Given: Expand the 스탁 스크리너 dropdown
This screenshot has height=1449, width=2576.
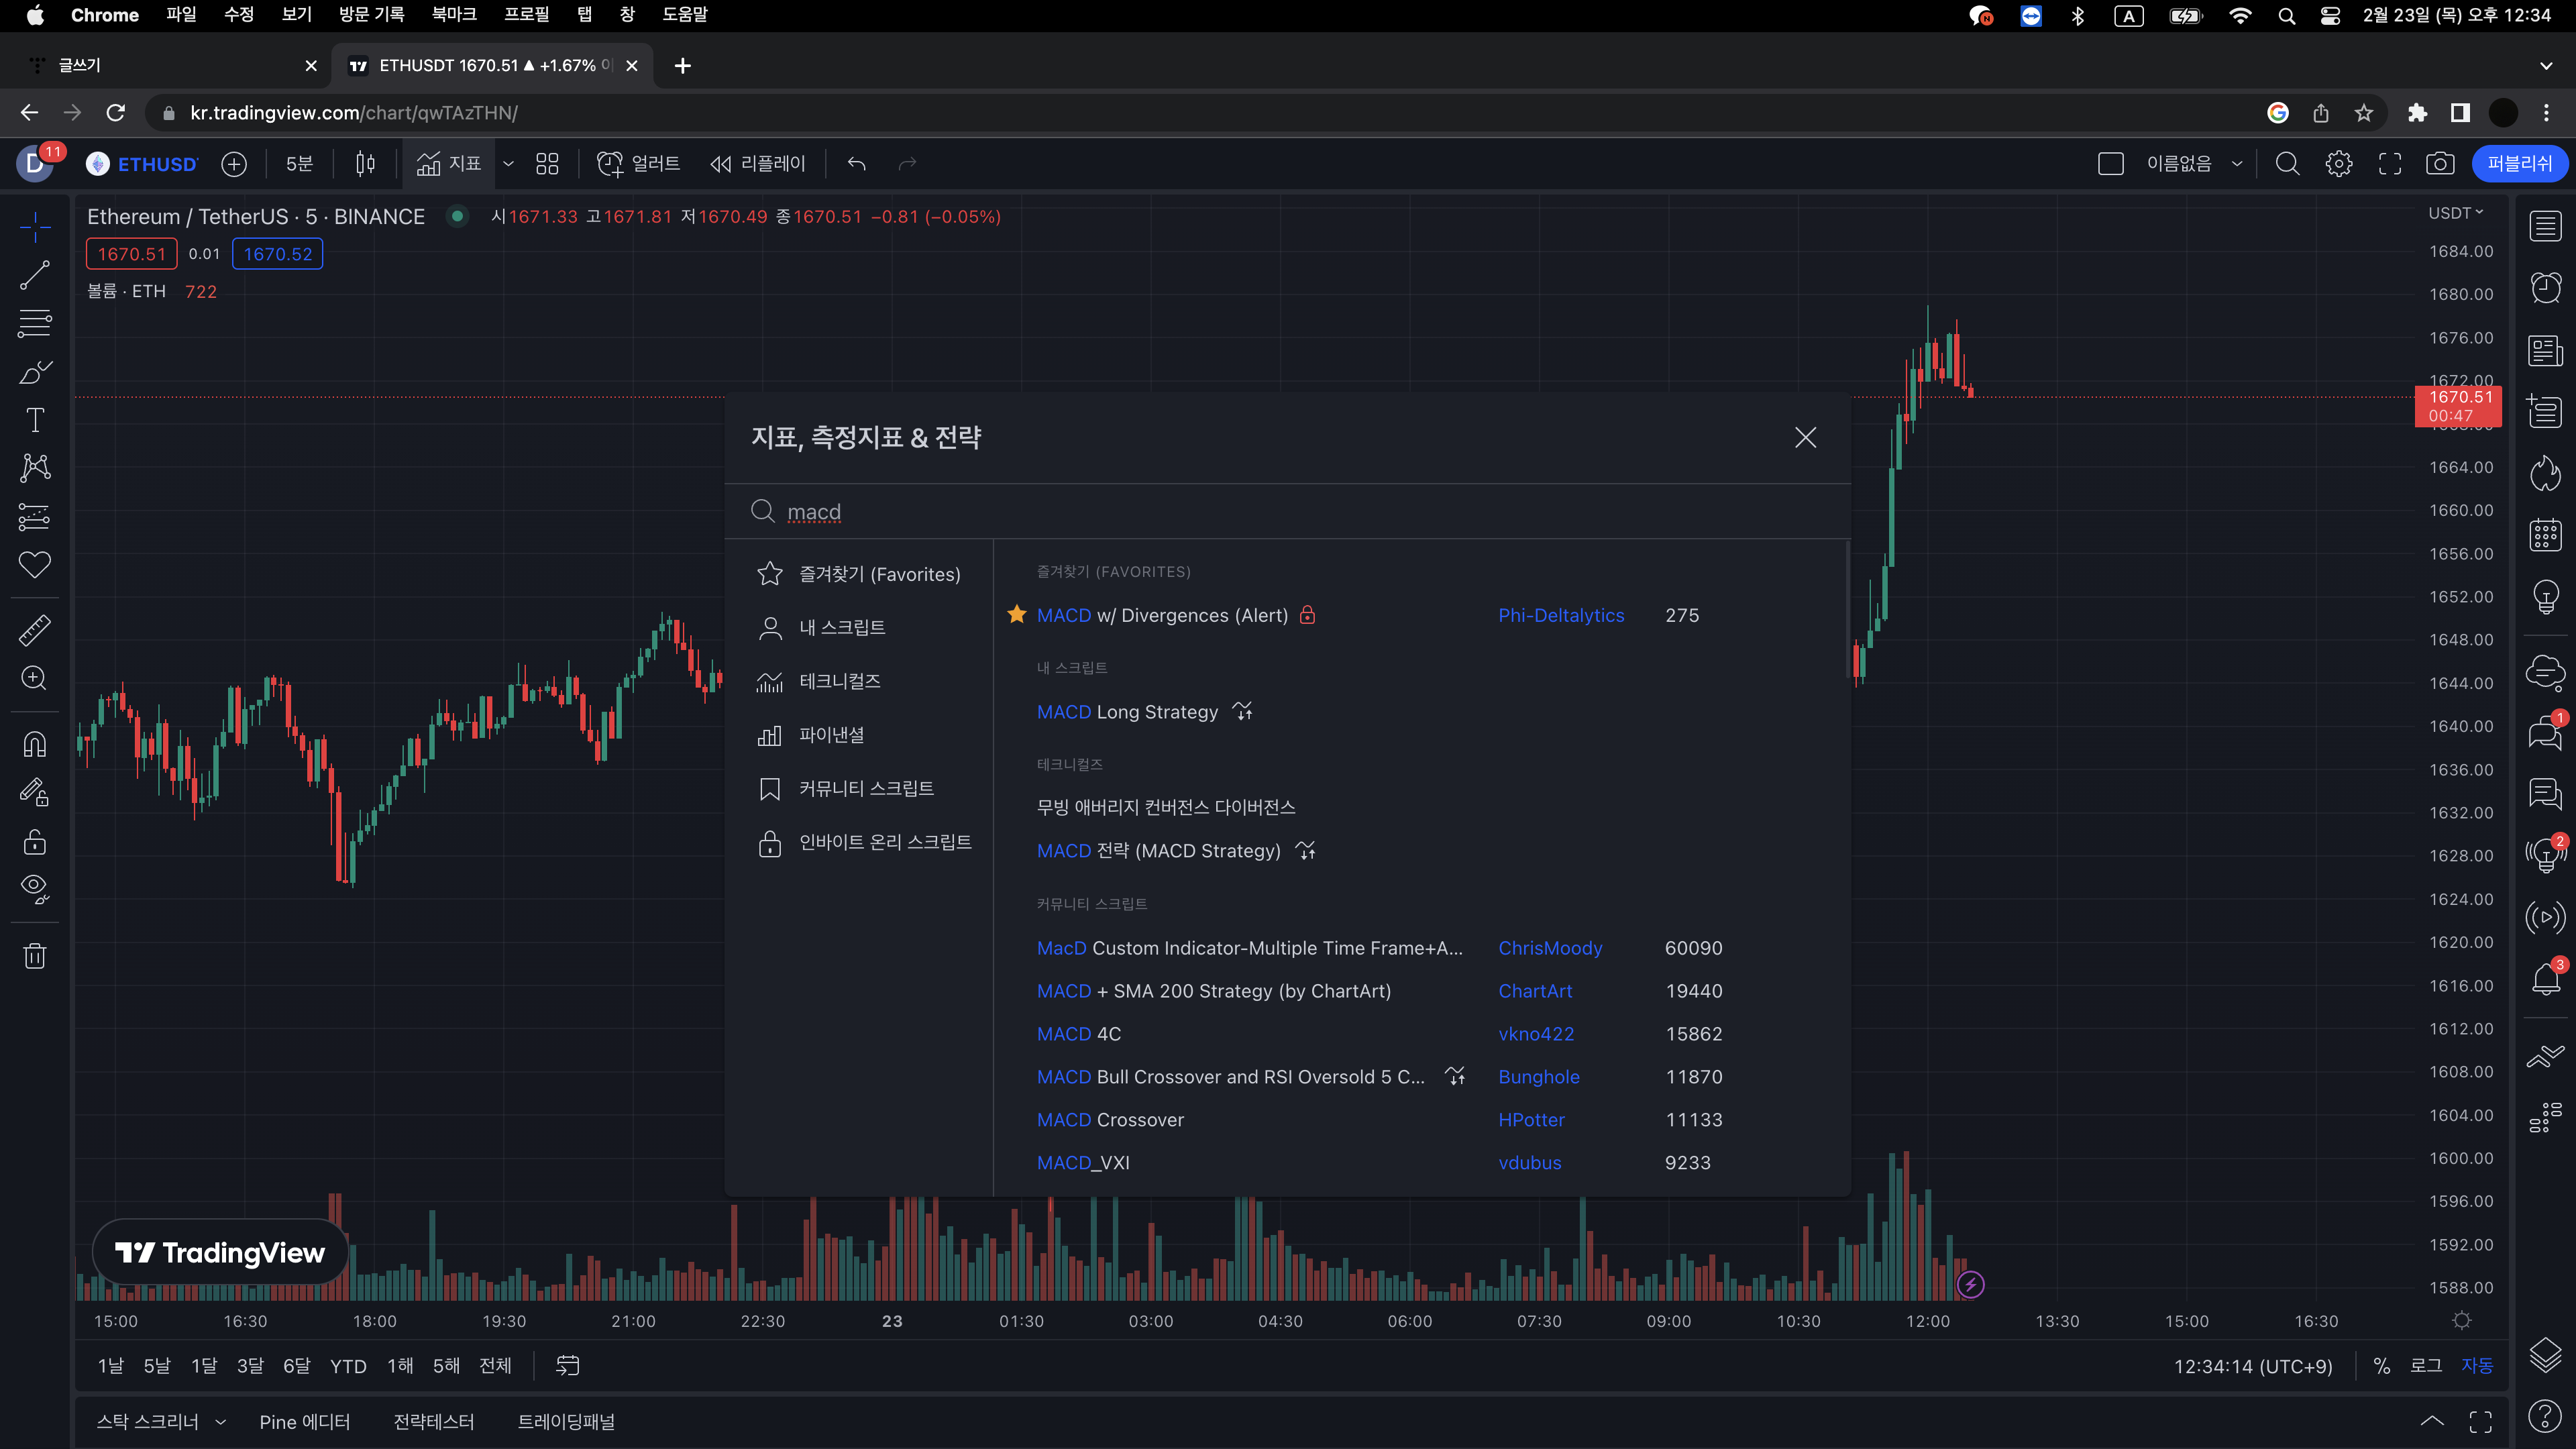Looking at the screenshot, I should tap(220, 1421).
